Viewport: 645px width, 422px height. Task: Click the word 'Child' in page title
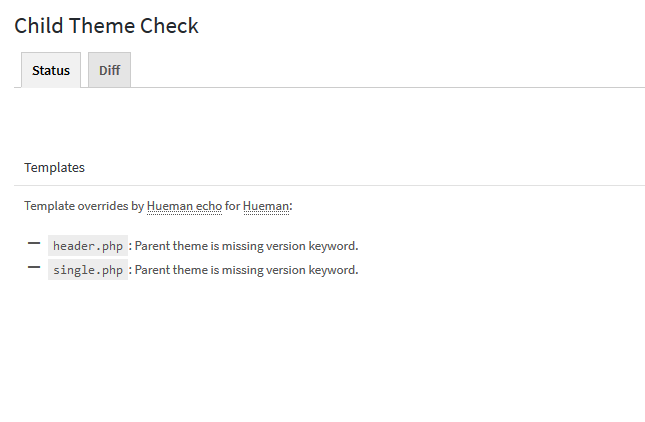coord(38,26)
